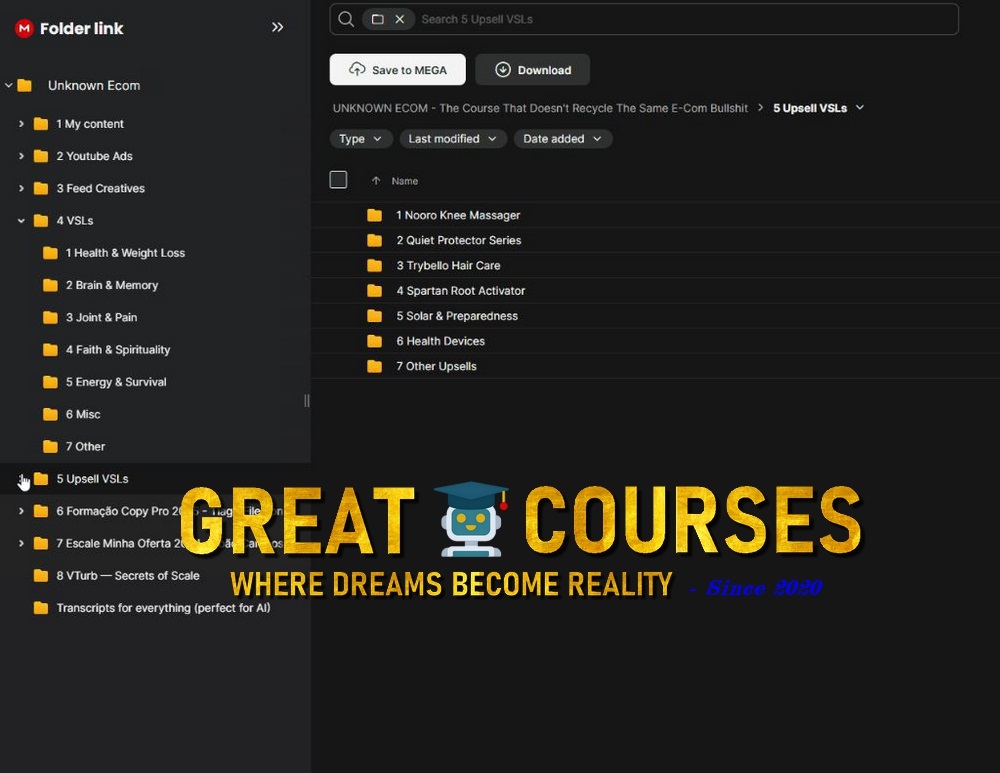1000x773 pixels.
Task: Select 2 Brain & Memory subfolder
Action: pos(112,285)
